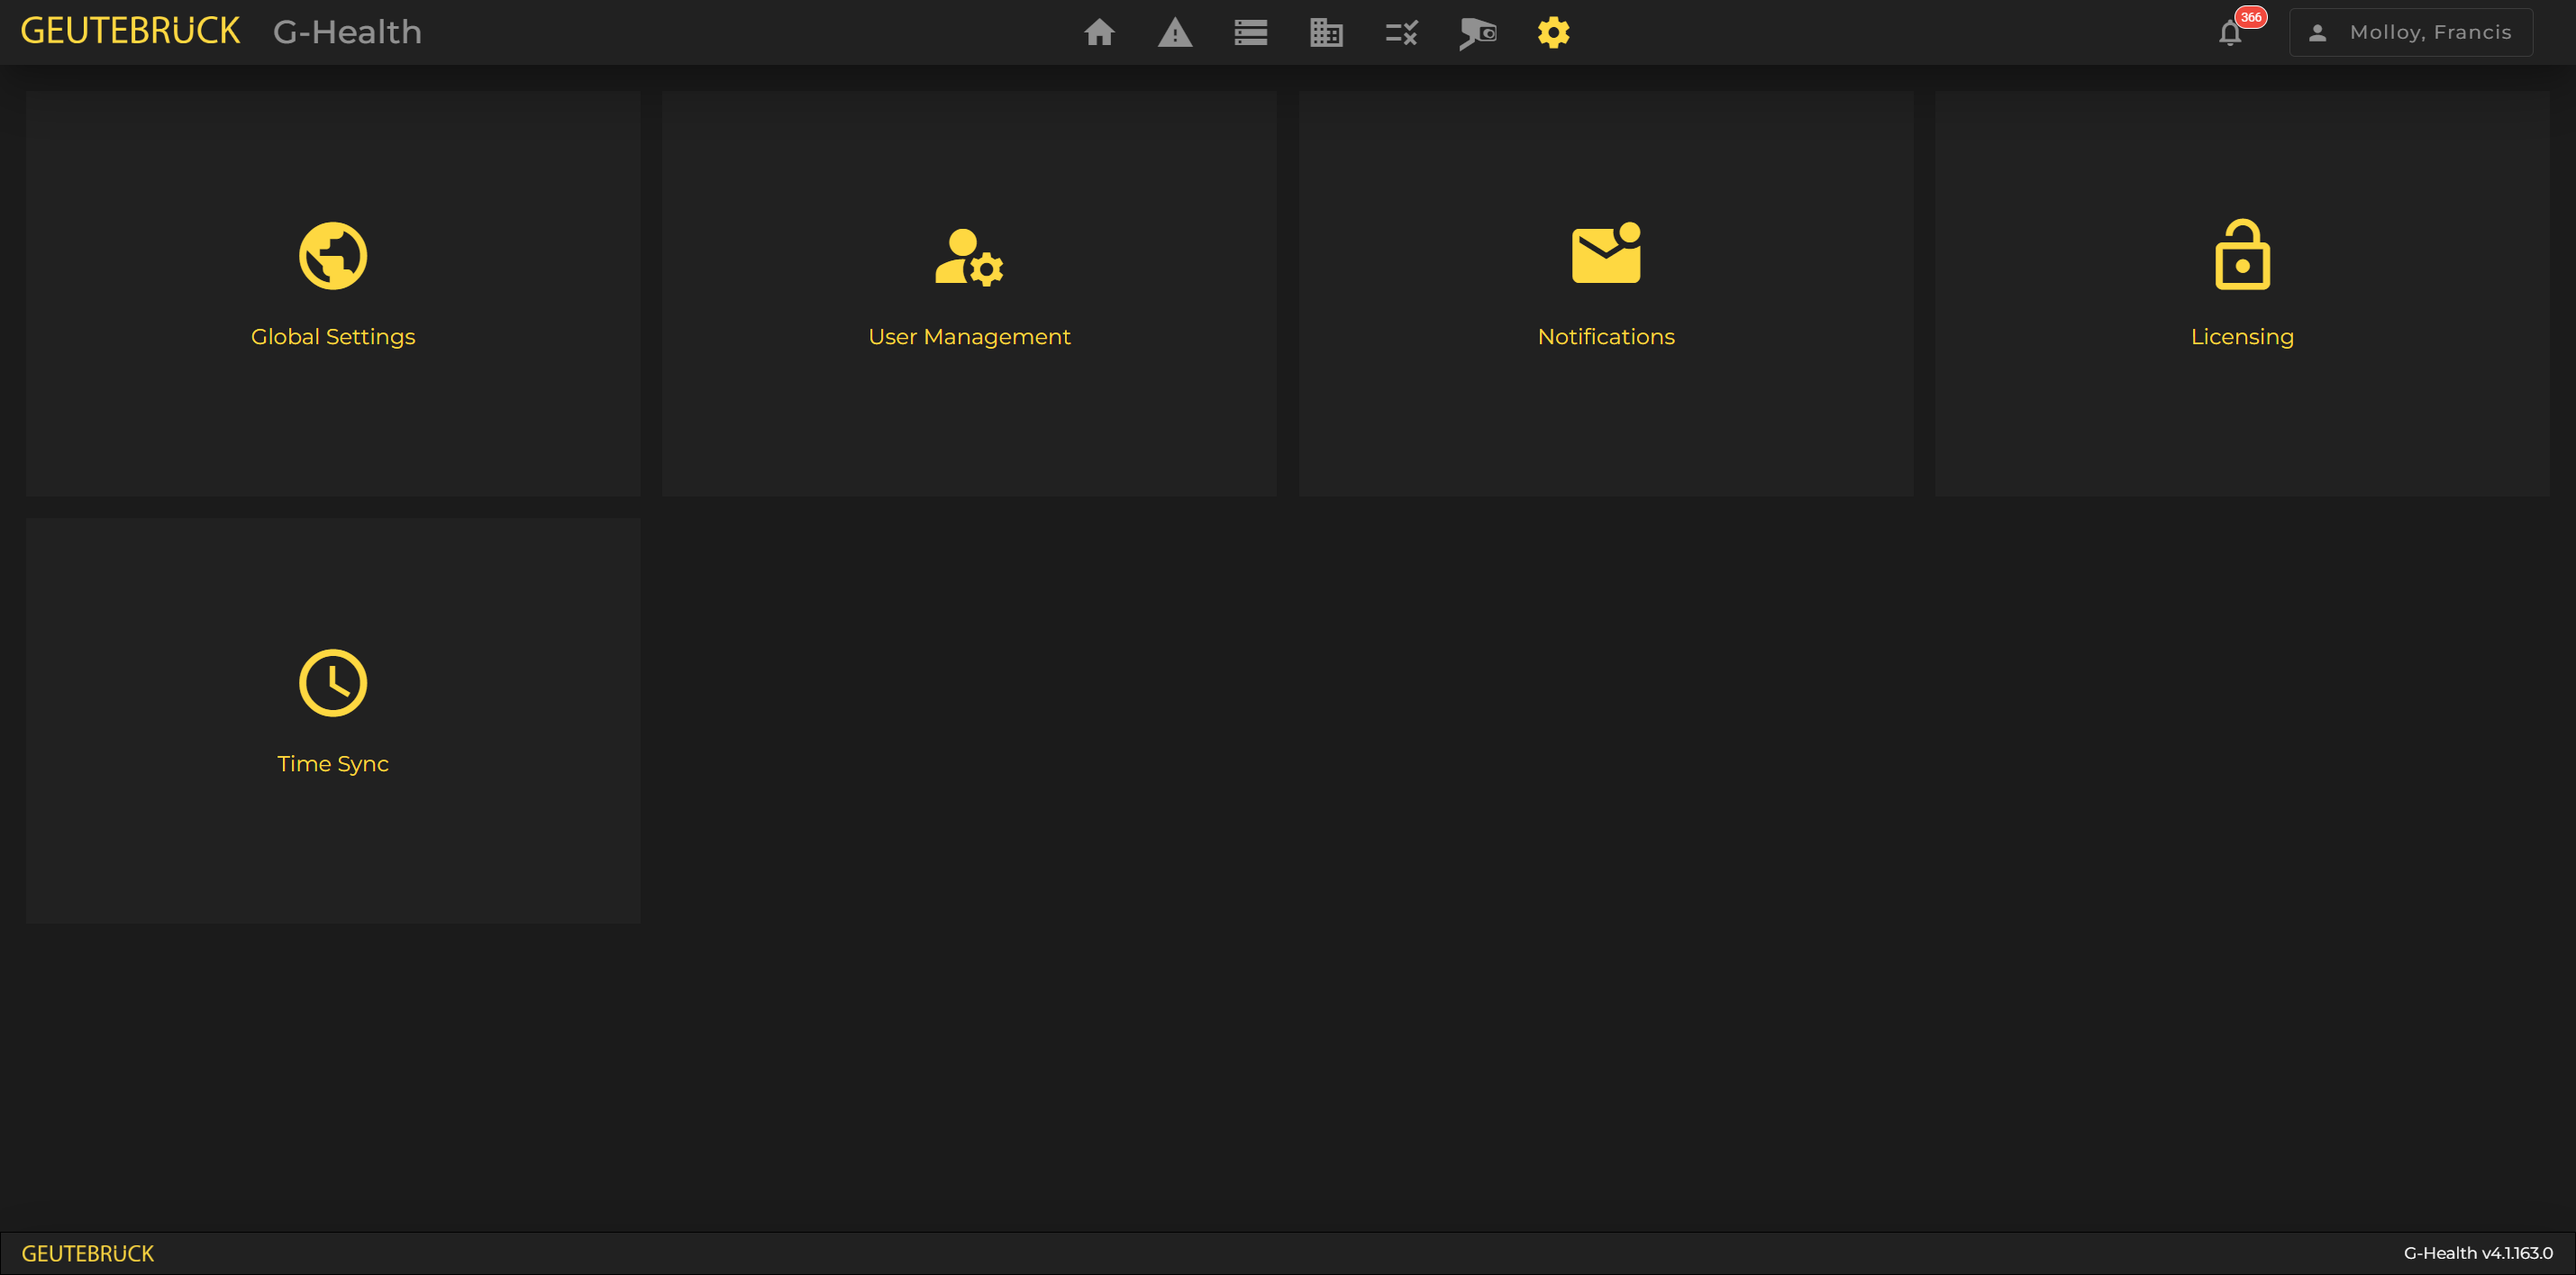Open the Licensing padlock icon
Viewport: 2576px width, 1275px height.
point(2242,257)
